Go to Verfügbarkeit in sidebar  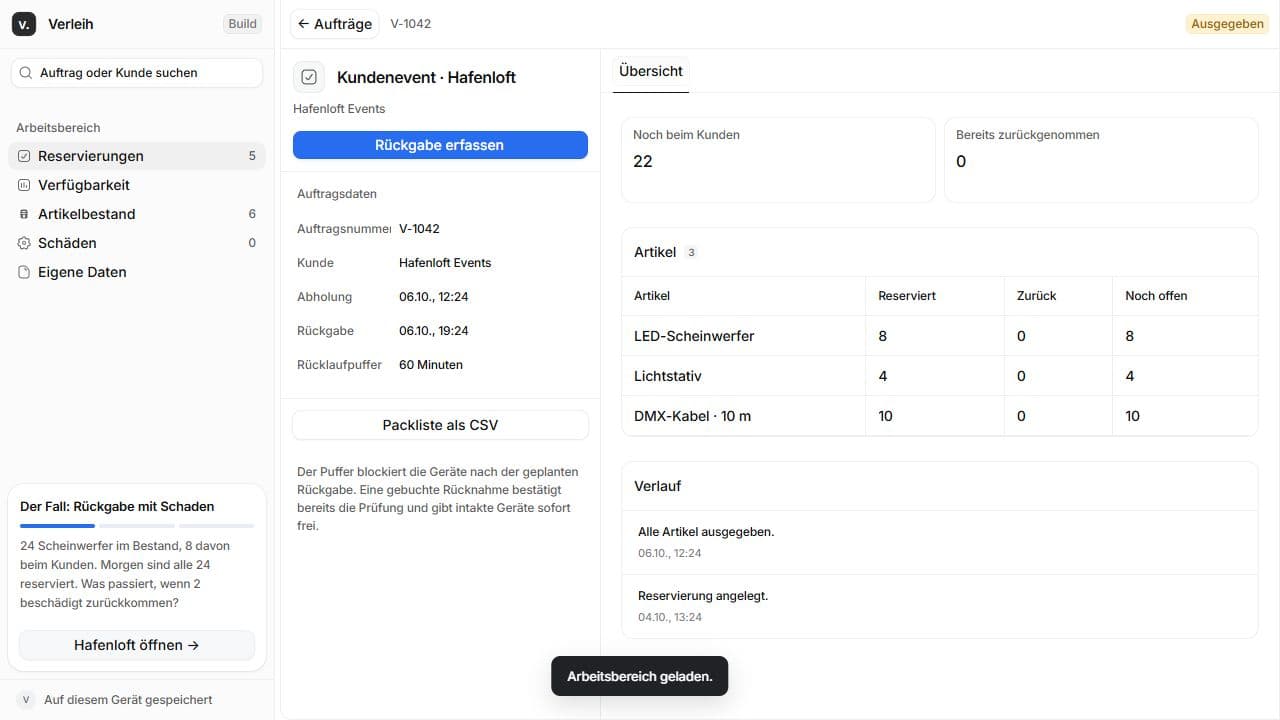tap(137, 185)
